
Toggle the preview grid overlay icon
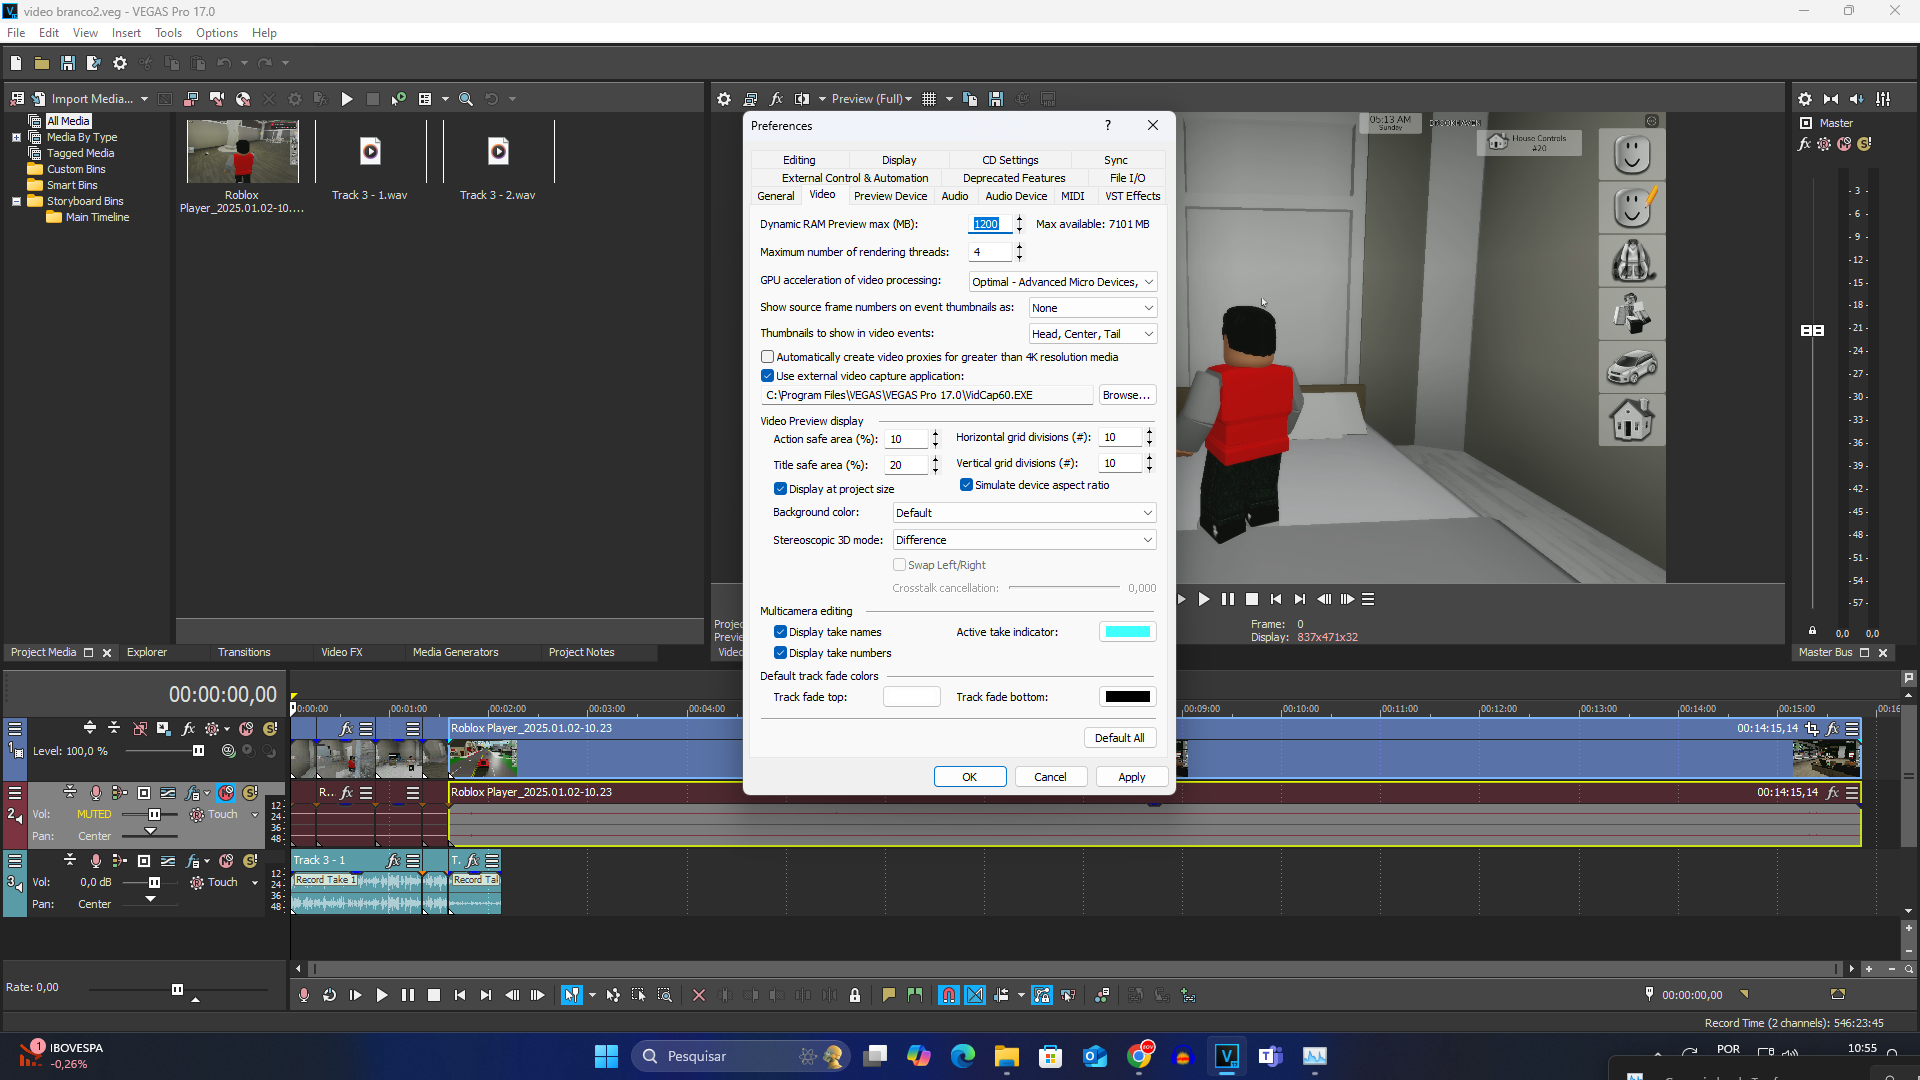pyautogui.click(x=929, y=99)
